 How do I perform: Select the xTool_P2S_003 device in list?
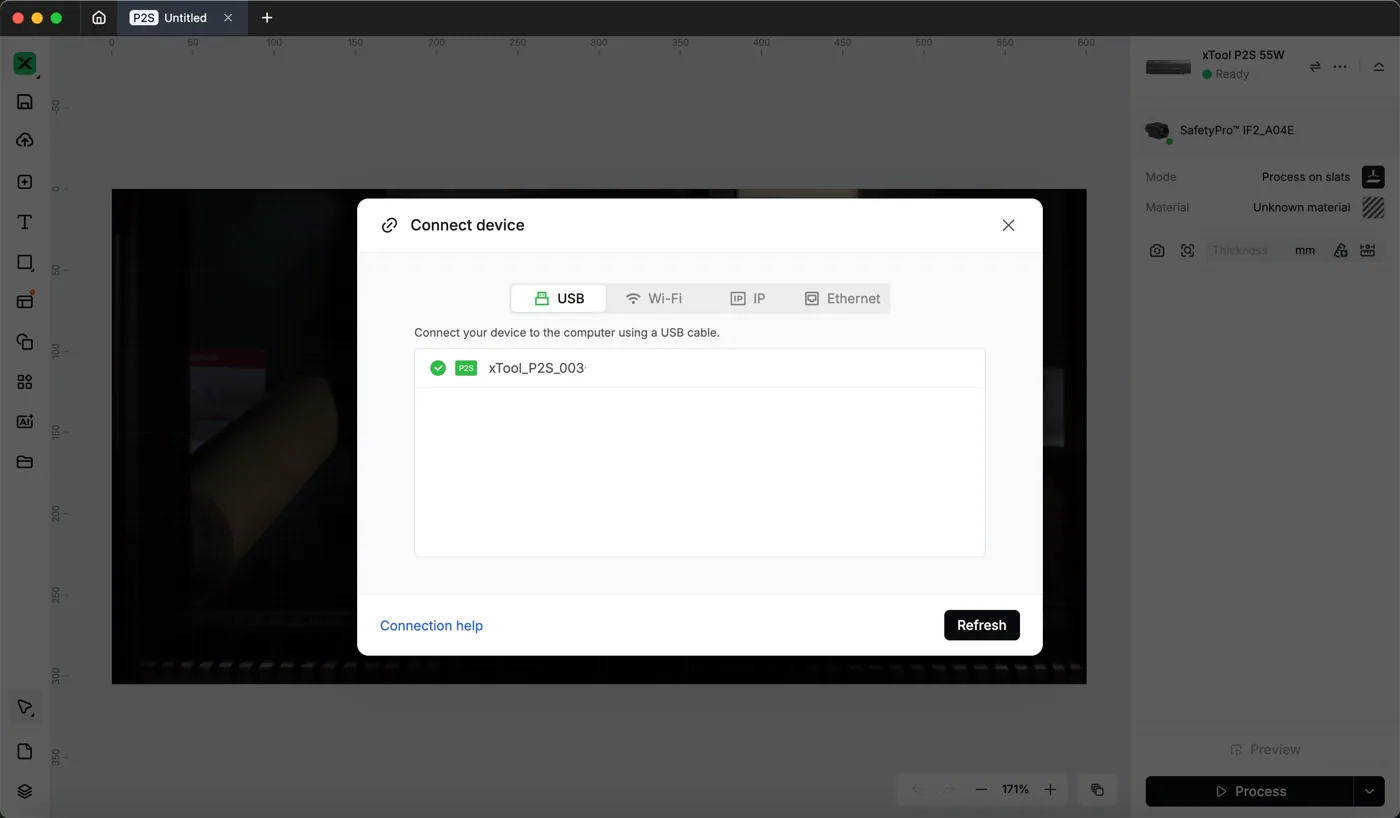[x=700, y=368]
